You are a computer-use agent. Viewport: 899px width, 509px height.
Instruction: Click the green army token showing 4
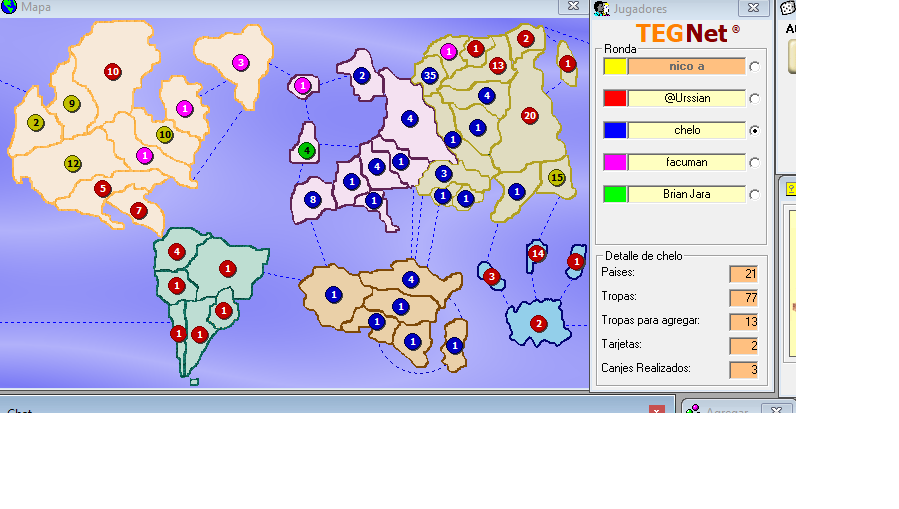[x=307, y=151]
